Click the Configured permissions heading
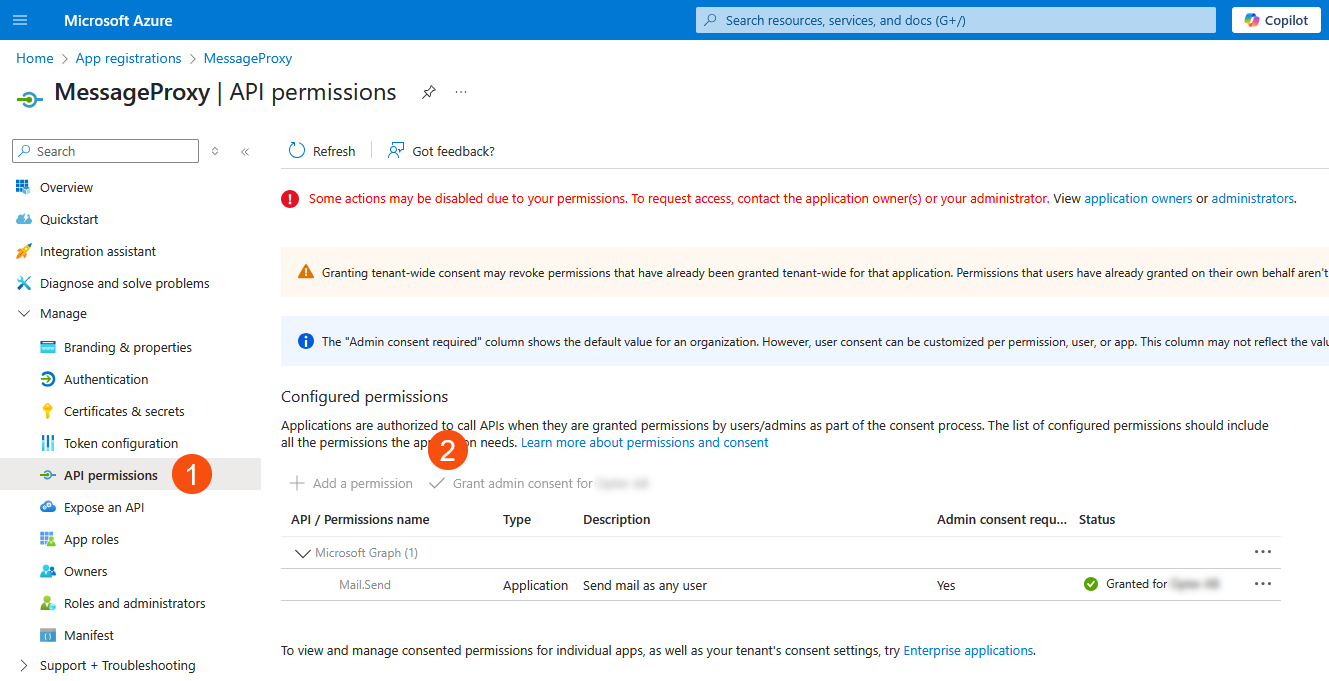The height and width of the screenshot is (681, 1329). coord(365,396)
